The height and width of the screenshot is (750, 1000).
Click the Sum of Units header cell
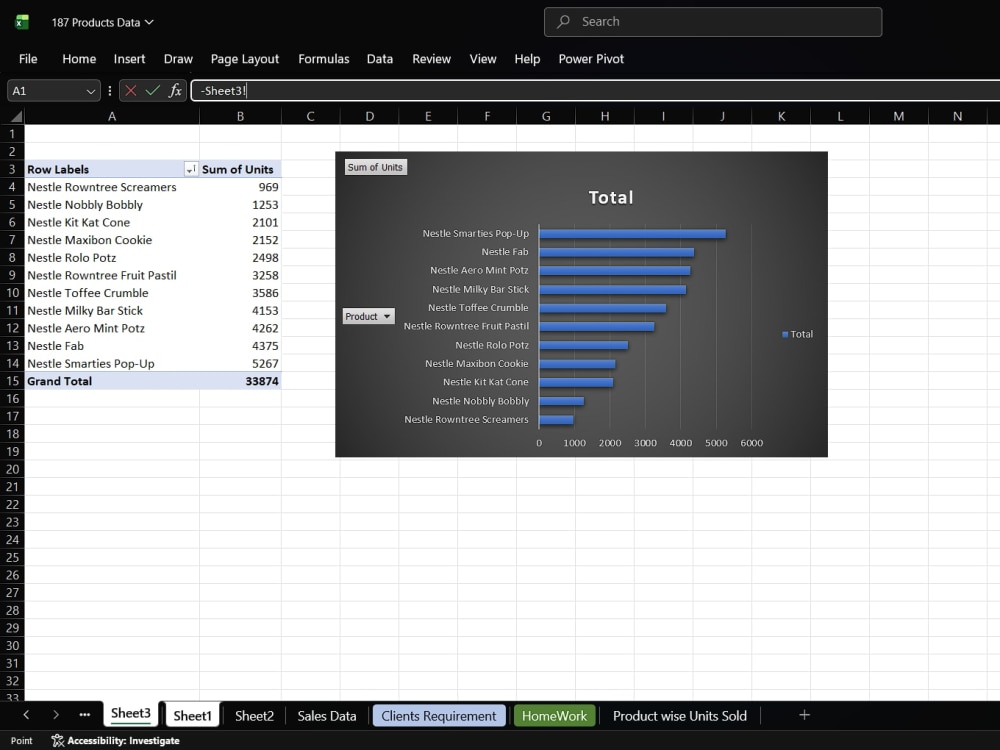240,169
